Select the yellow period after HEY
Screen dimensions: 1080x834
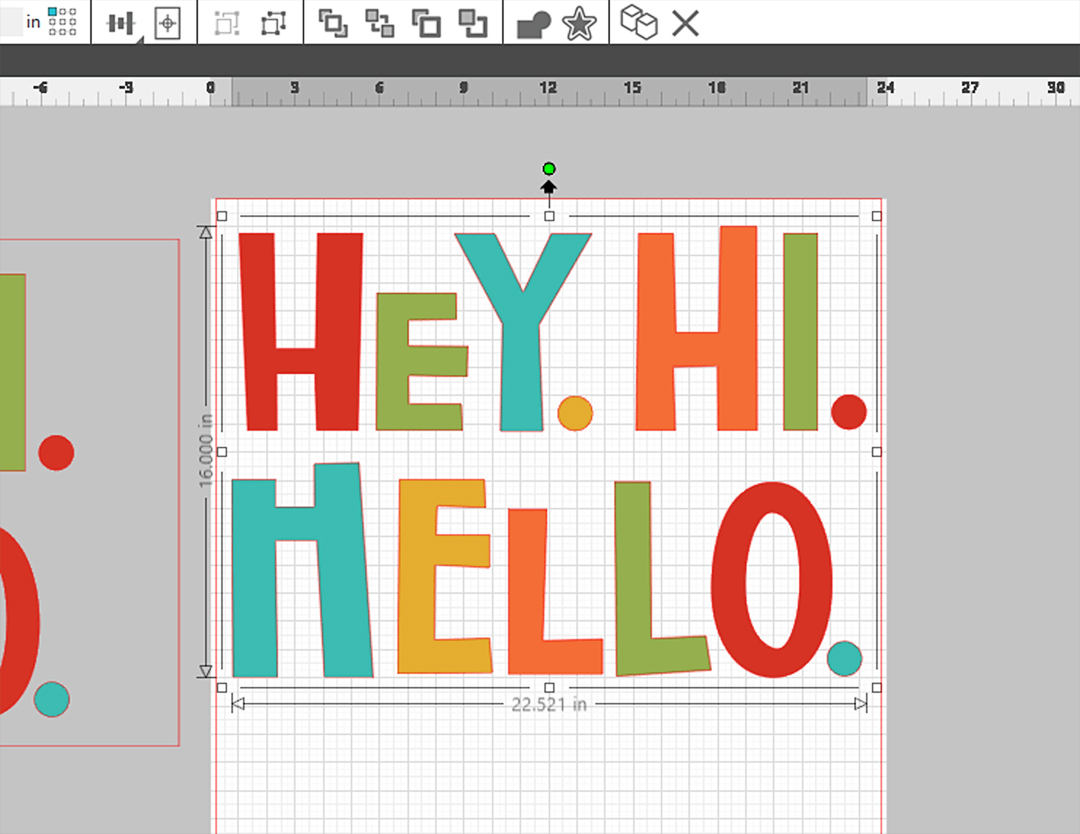574,413
